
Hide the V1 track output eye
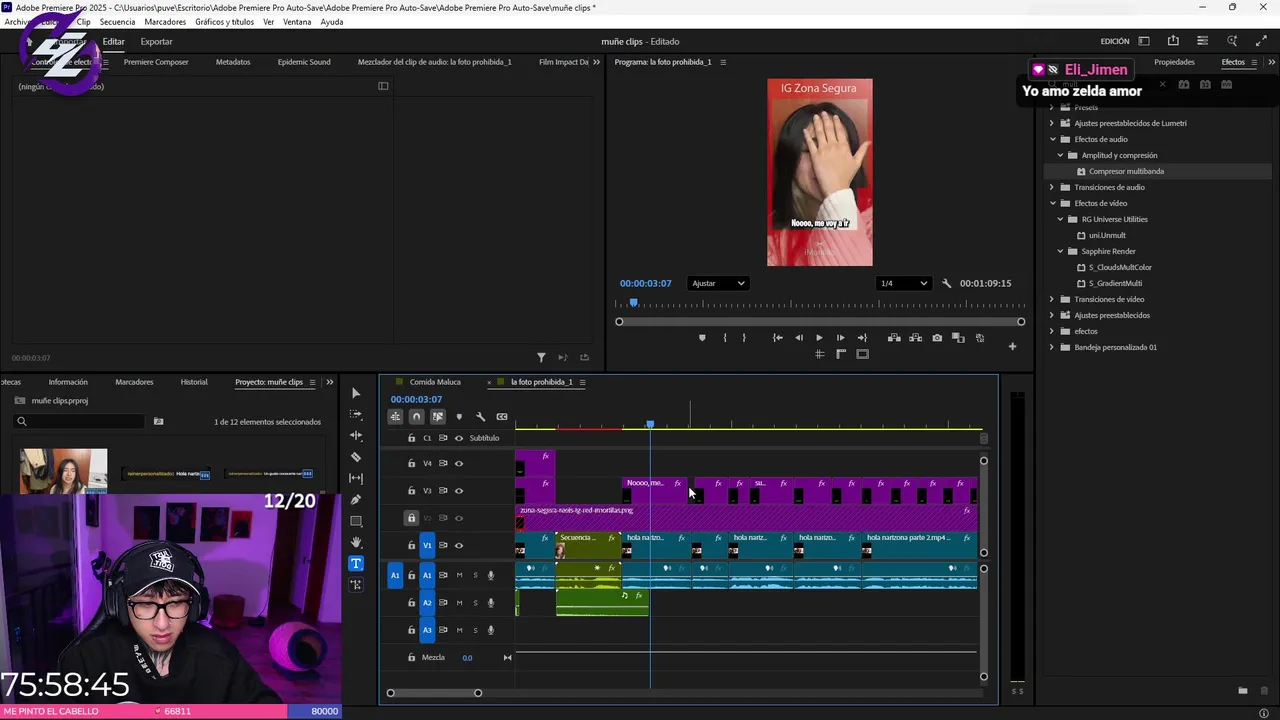click(459, 546)
